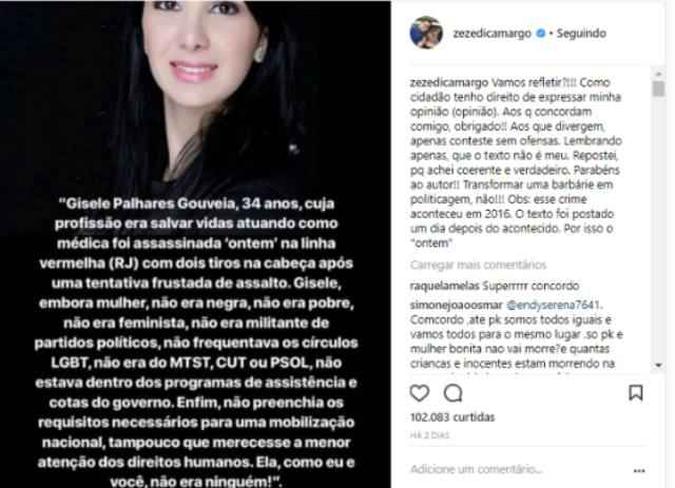This screenshot has width=675, height=488.
Task: Click the comments scrollbar up arrow
Action: 659,74
